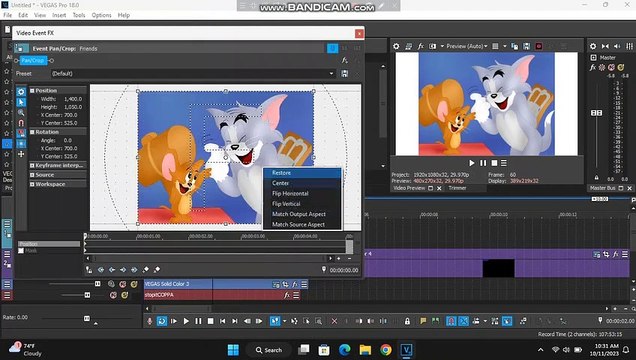Viewport: 636px width, 360px height.
Task: Collapse the Position section
Action: tap(32, 90)
